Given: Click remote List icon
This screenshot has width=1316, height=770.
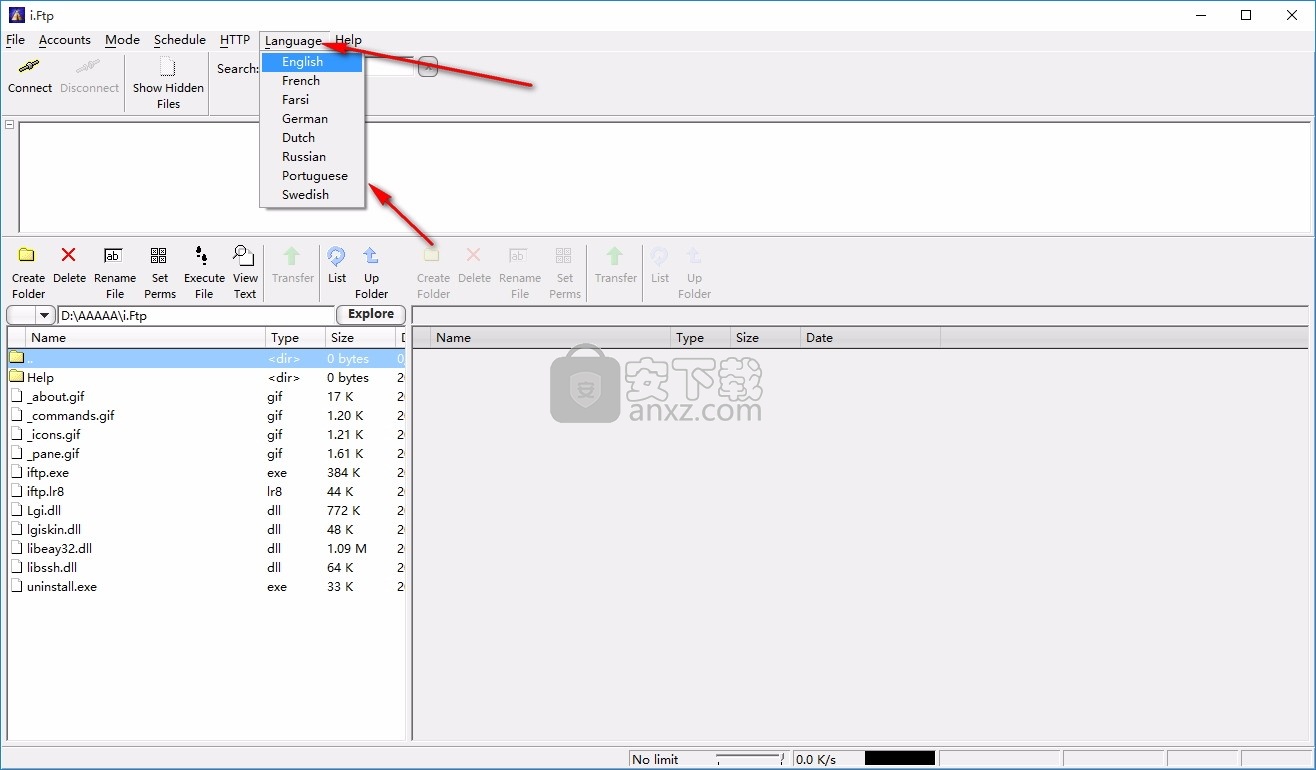Looking at the screenshot, I should [660, 256].
